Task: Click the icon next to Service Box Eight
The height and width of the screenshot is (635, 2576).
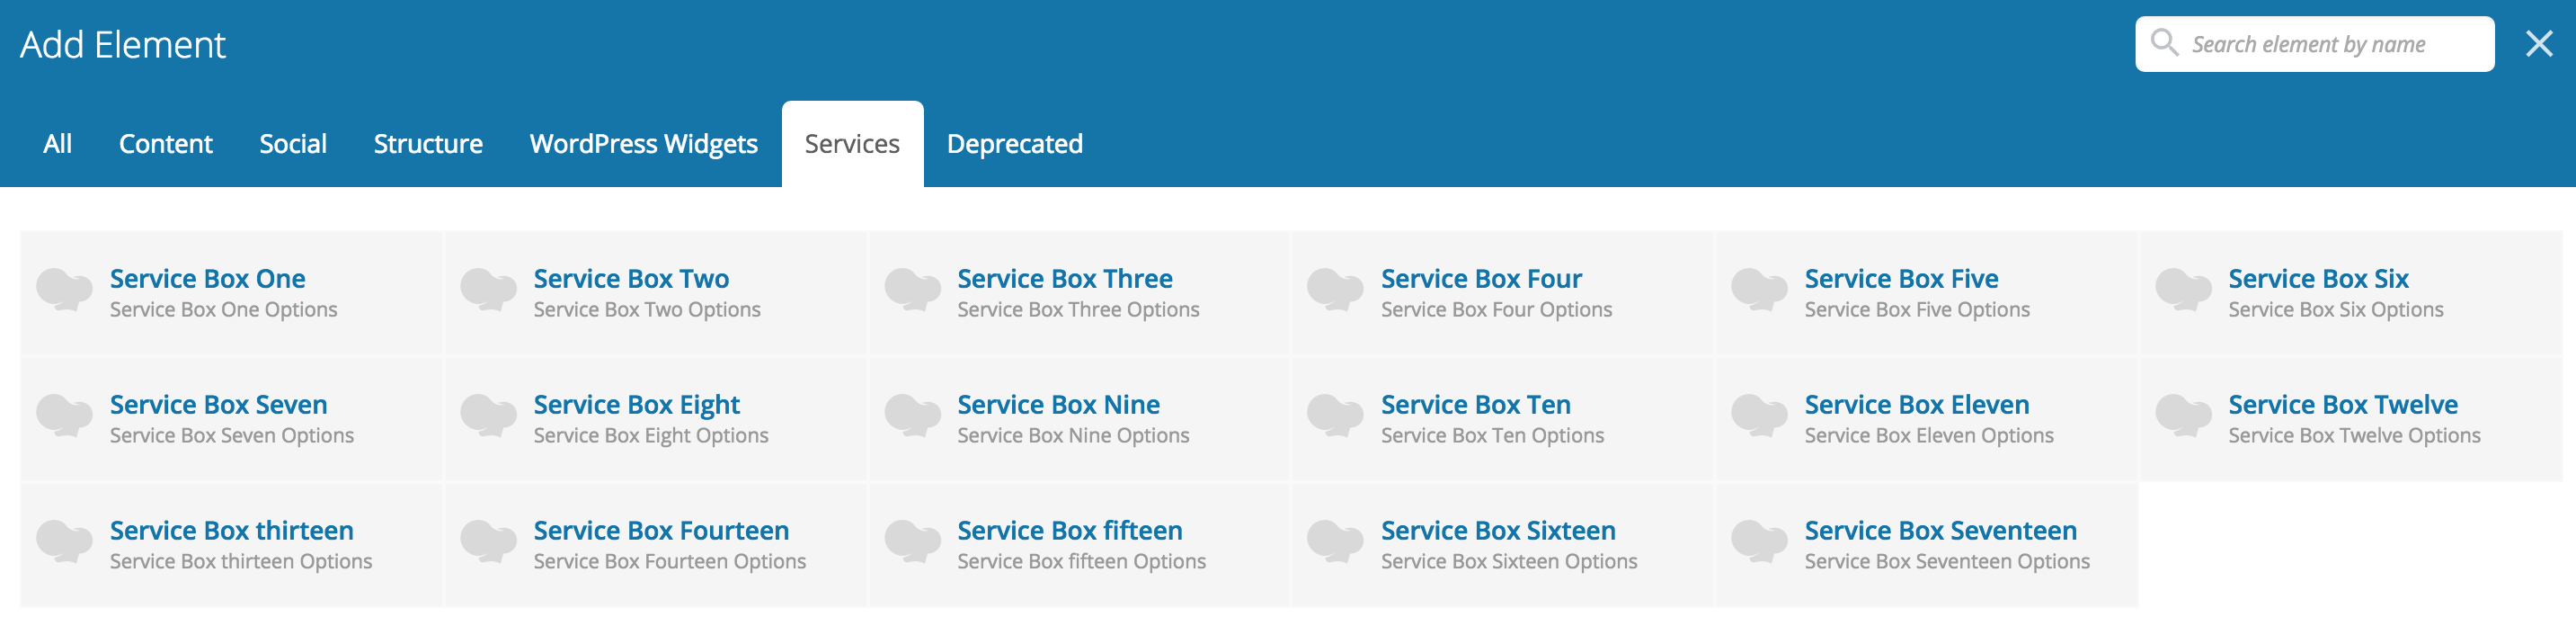Action: [x=488, y=416]
